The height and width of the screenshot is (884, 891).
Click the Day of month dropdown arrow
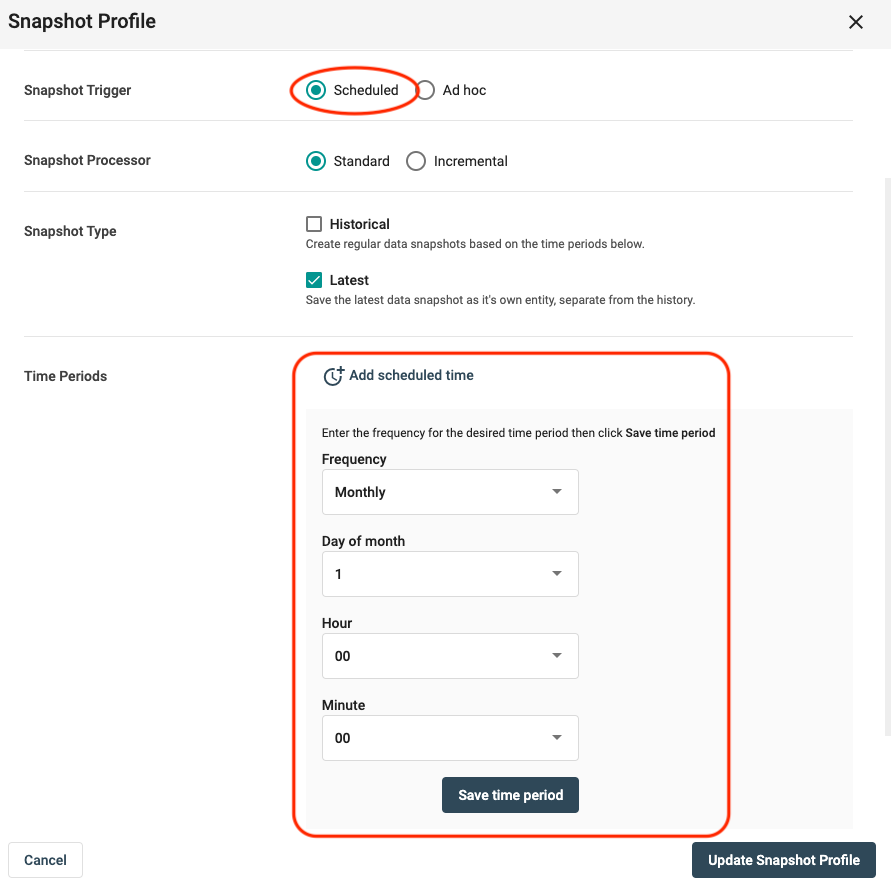pos(557,574)
